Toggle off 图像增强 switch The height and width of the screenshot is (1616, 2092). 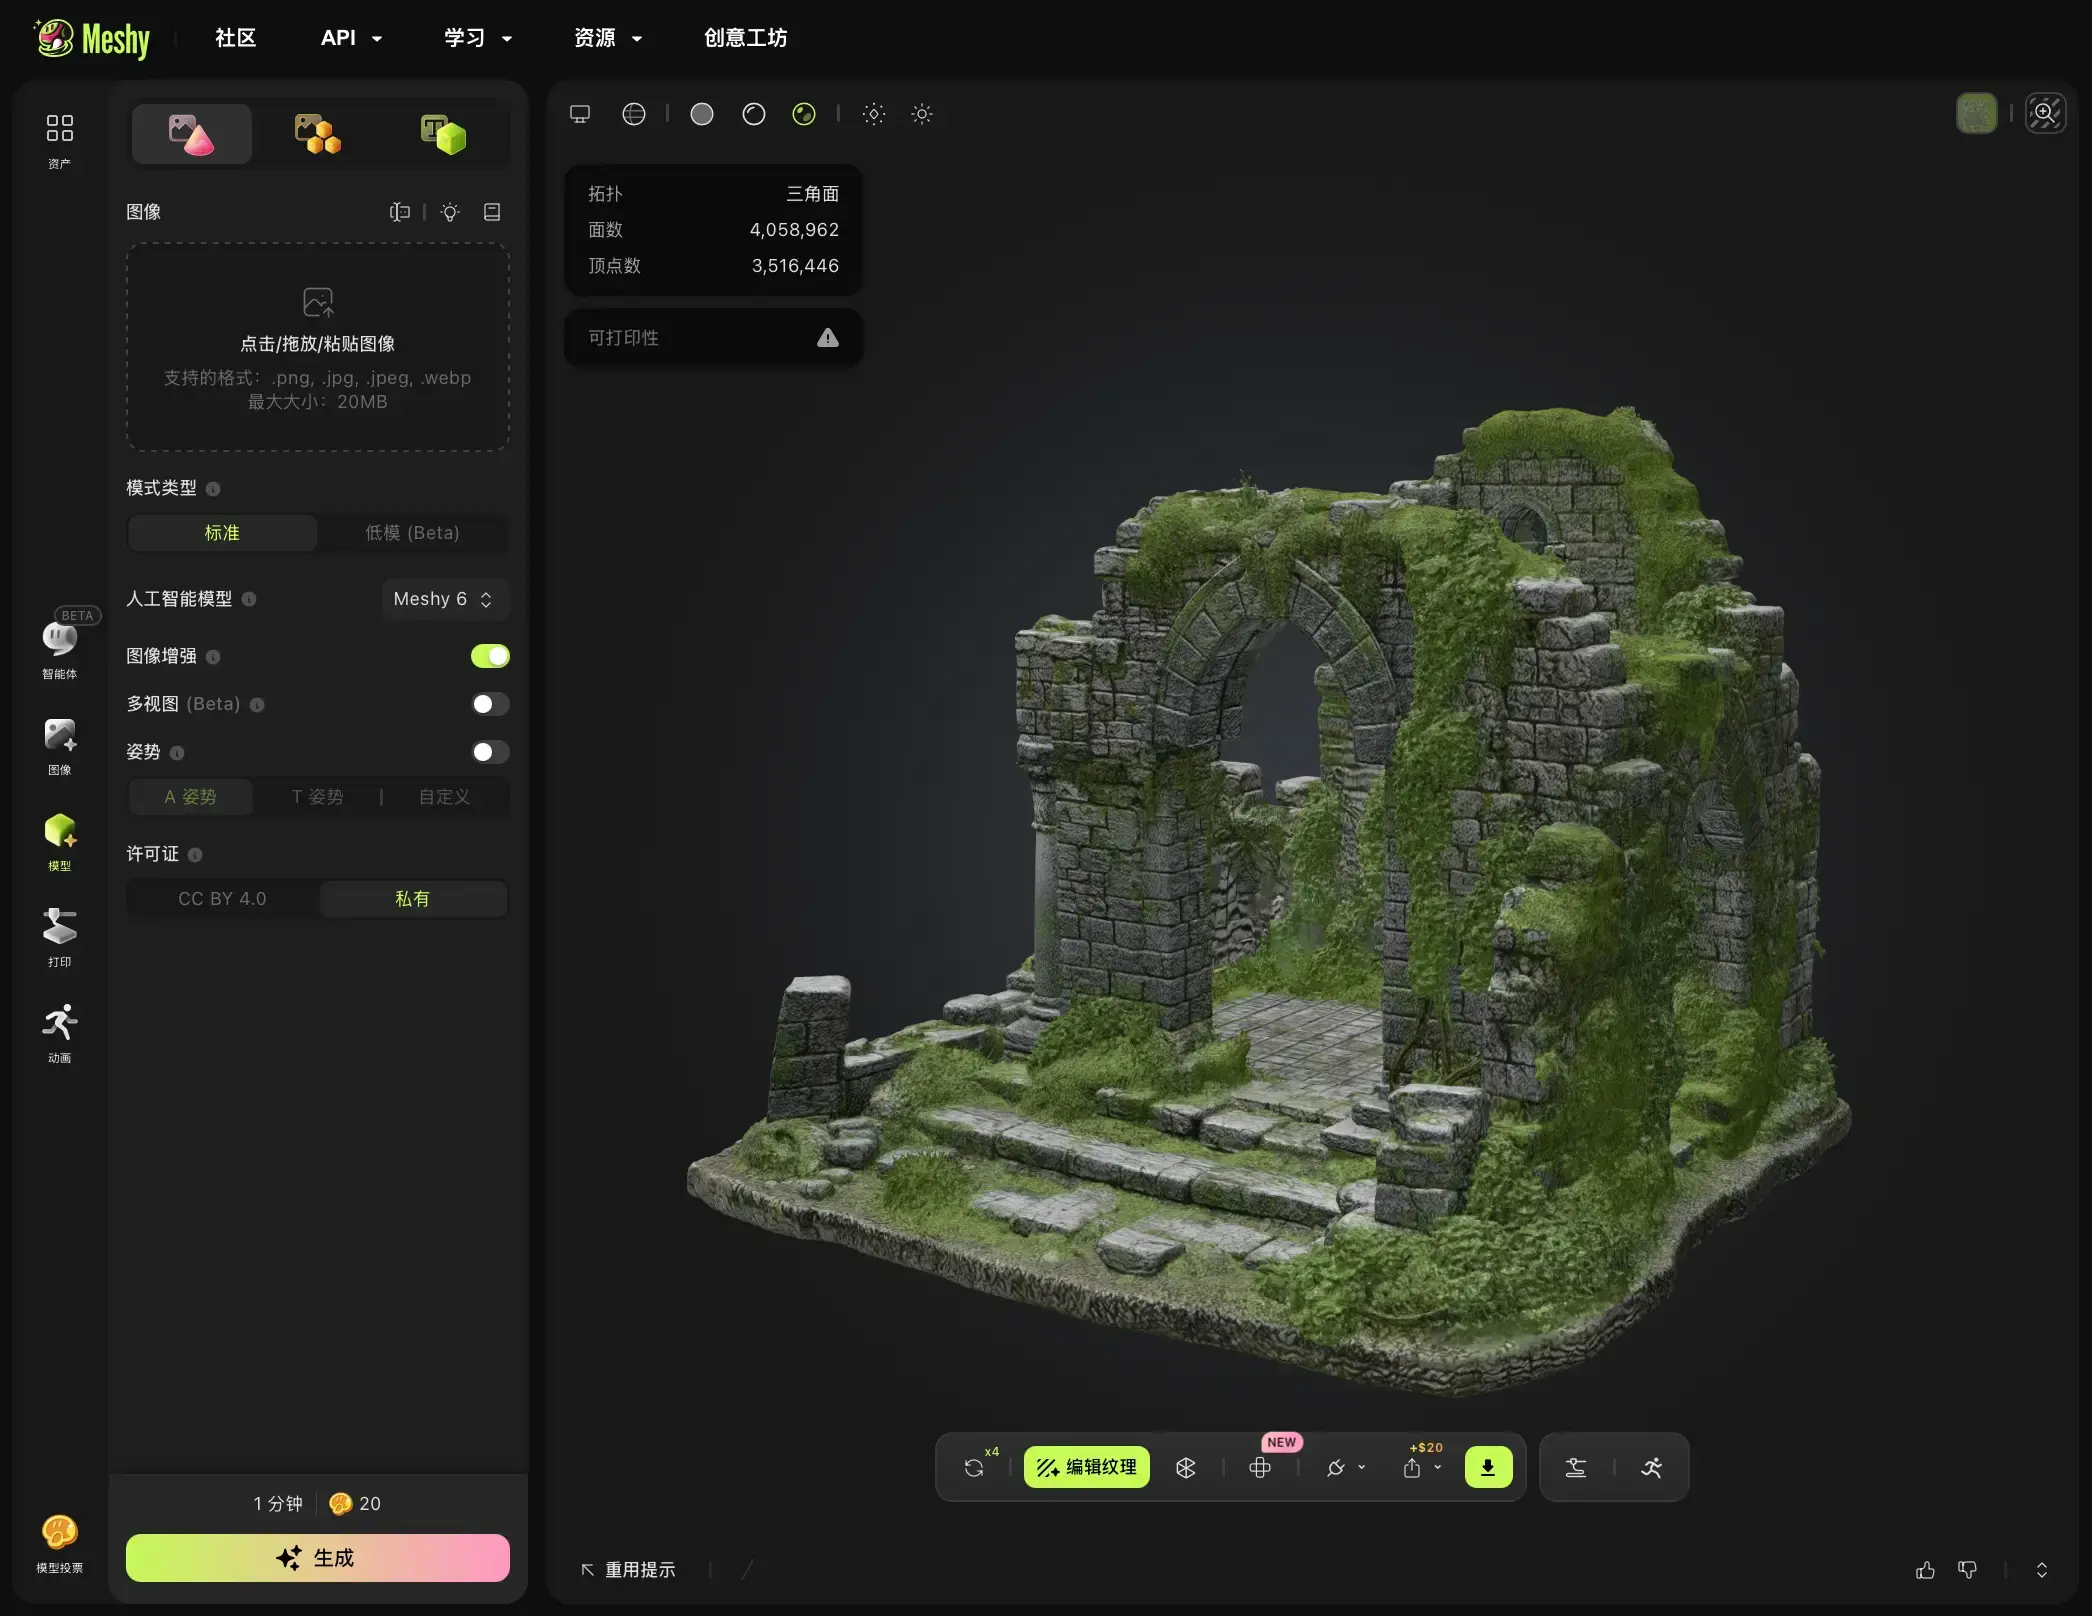490,656
